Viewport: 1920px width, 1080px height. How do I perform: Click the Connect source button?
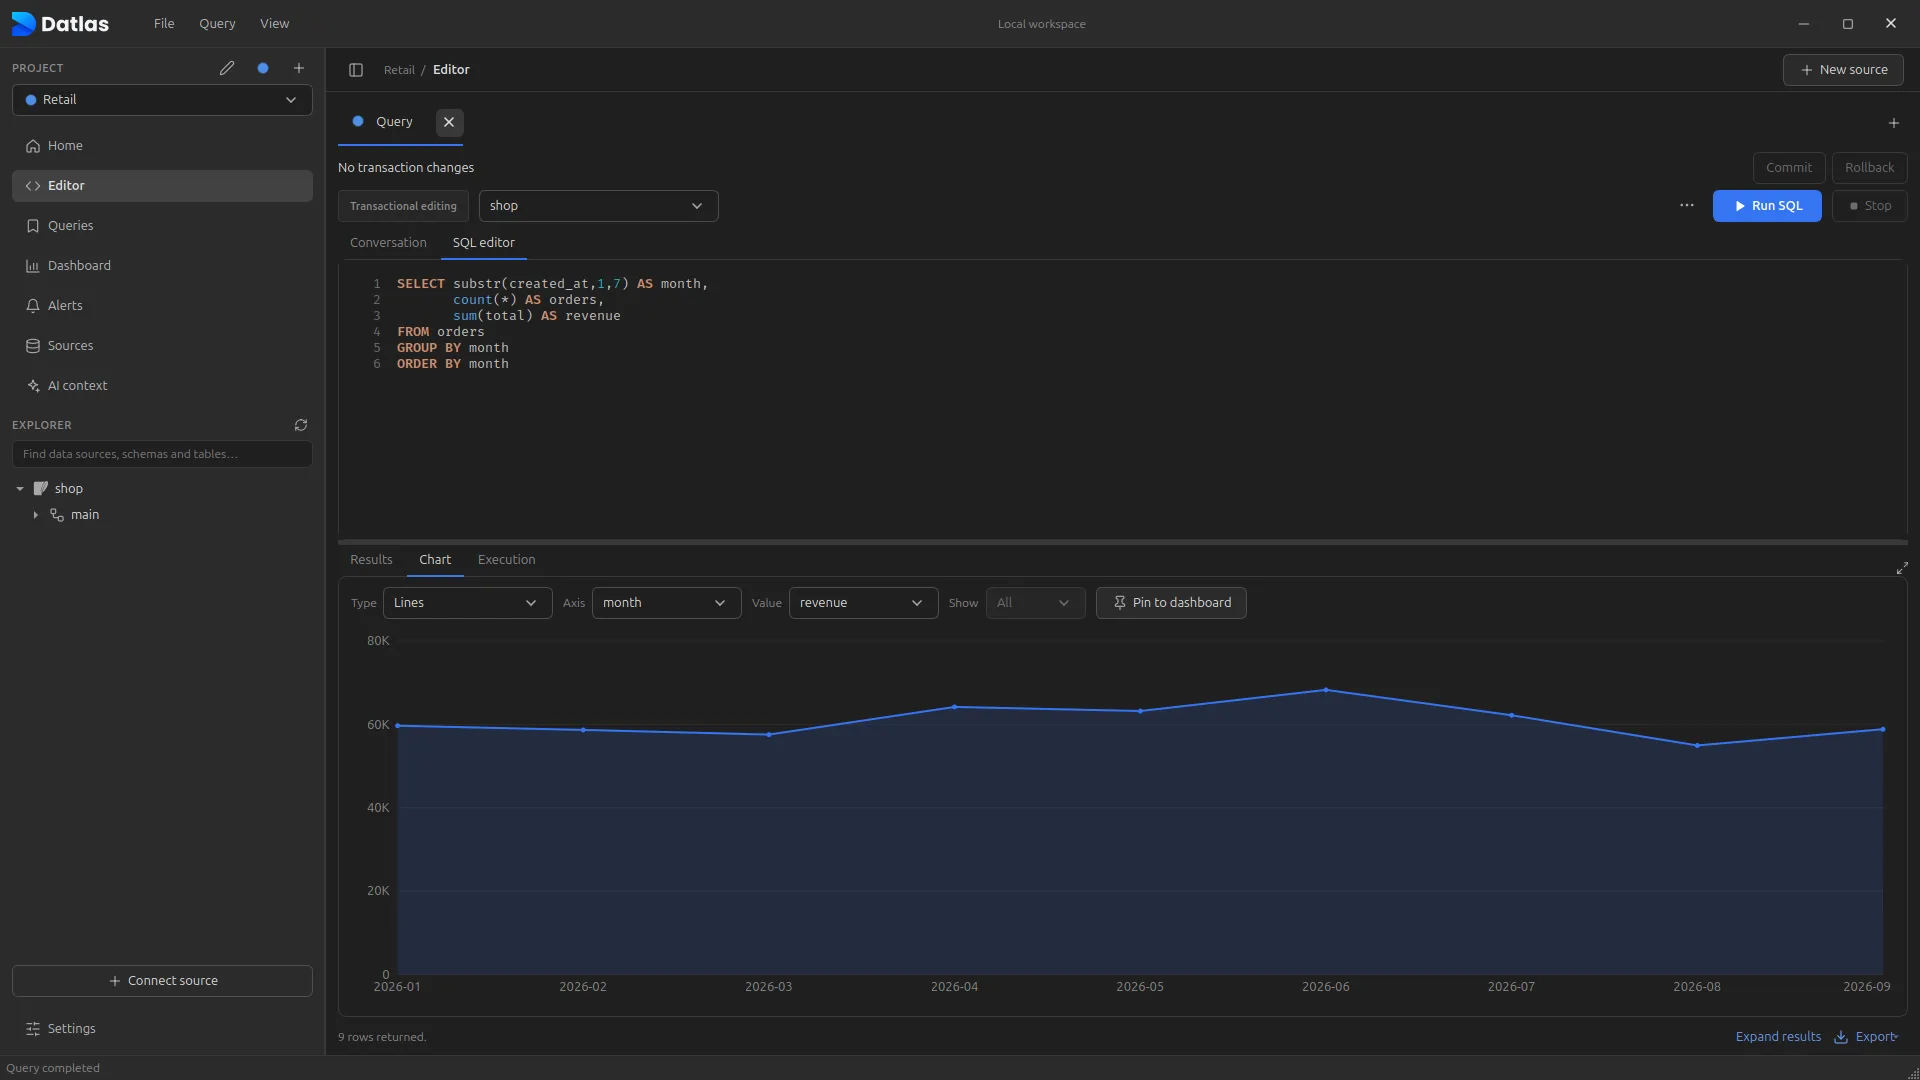[x=162, y=981]
